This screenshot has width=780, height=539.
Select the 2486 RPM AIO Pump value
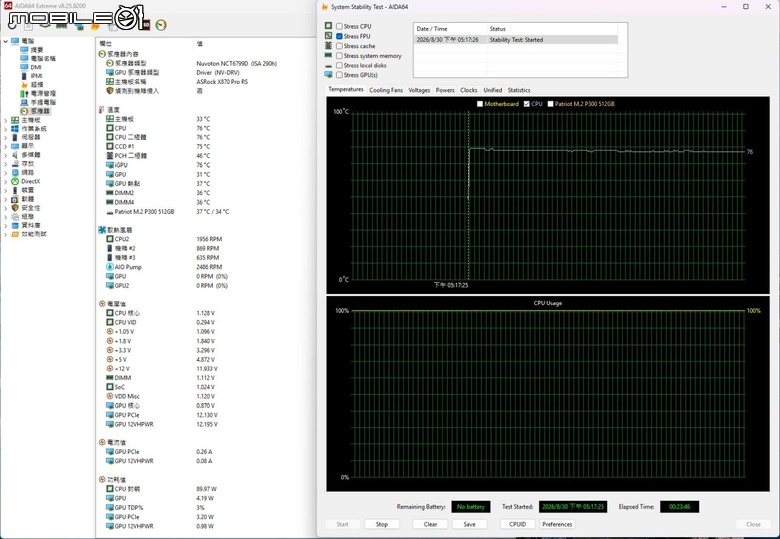[208, 267]
